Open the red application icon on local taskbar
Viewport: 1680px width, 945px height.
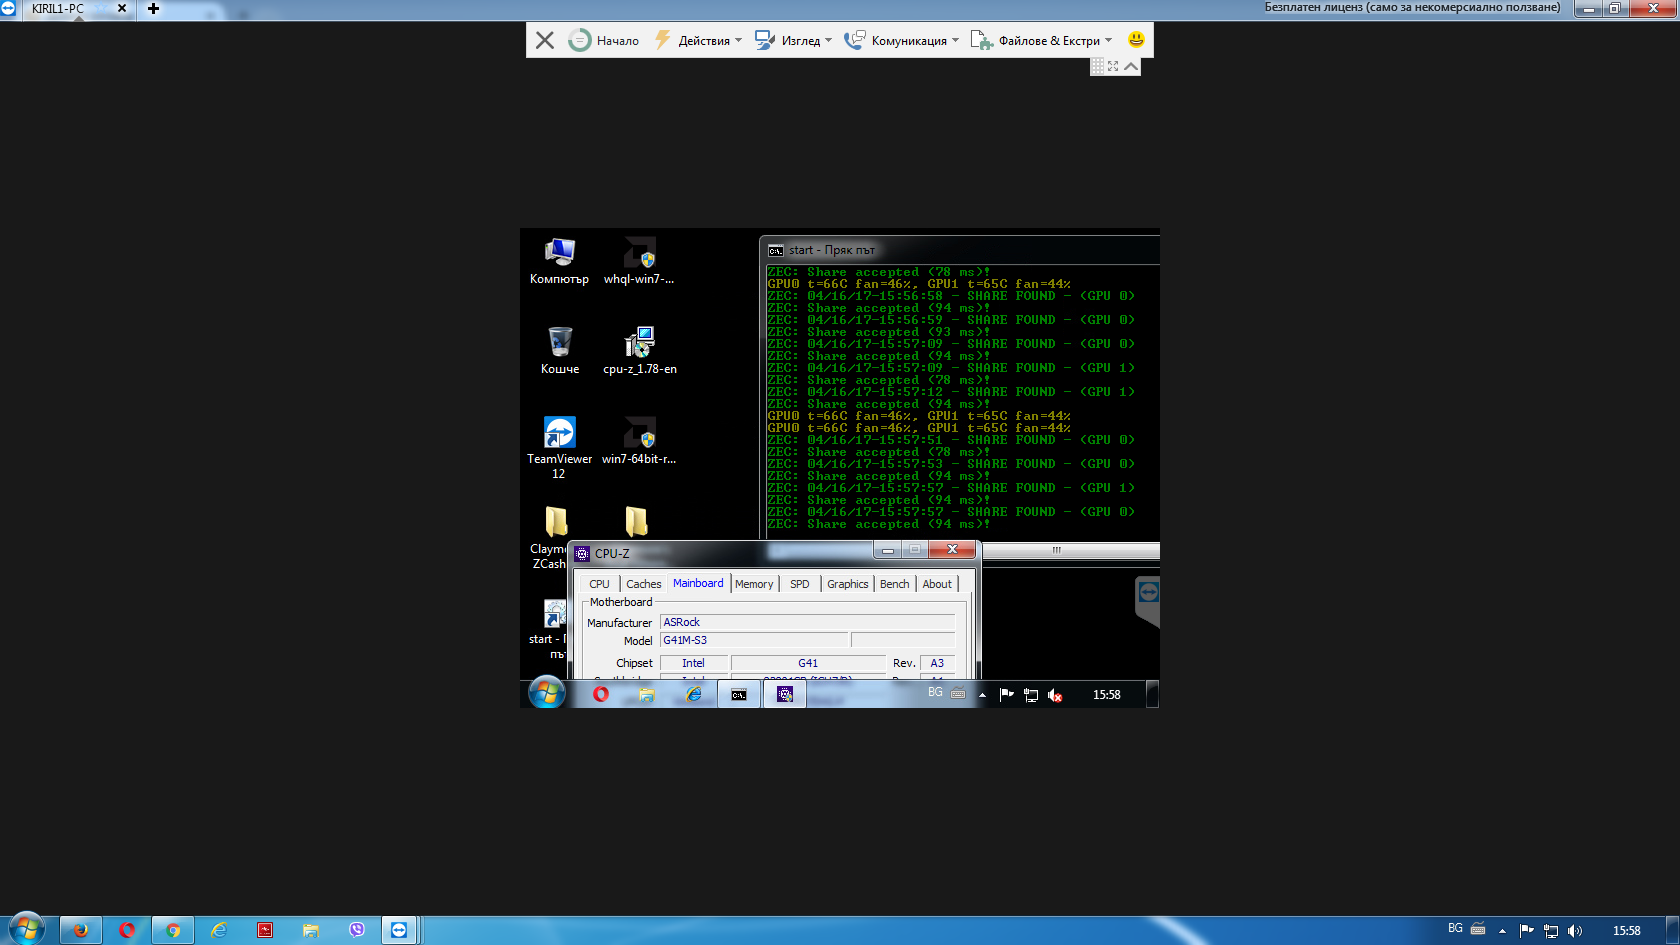click(265, 930)
